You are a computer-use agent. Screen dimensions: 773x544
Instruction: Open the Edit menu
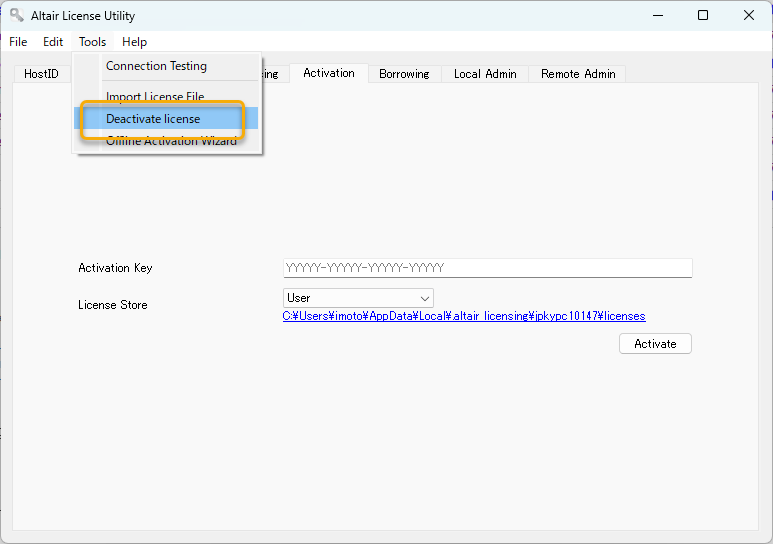[x=53, y=42]
